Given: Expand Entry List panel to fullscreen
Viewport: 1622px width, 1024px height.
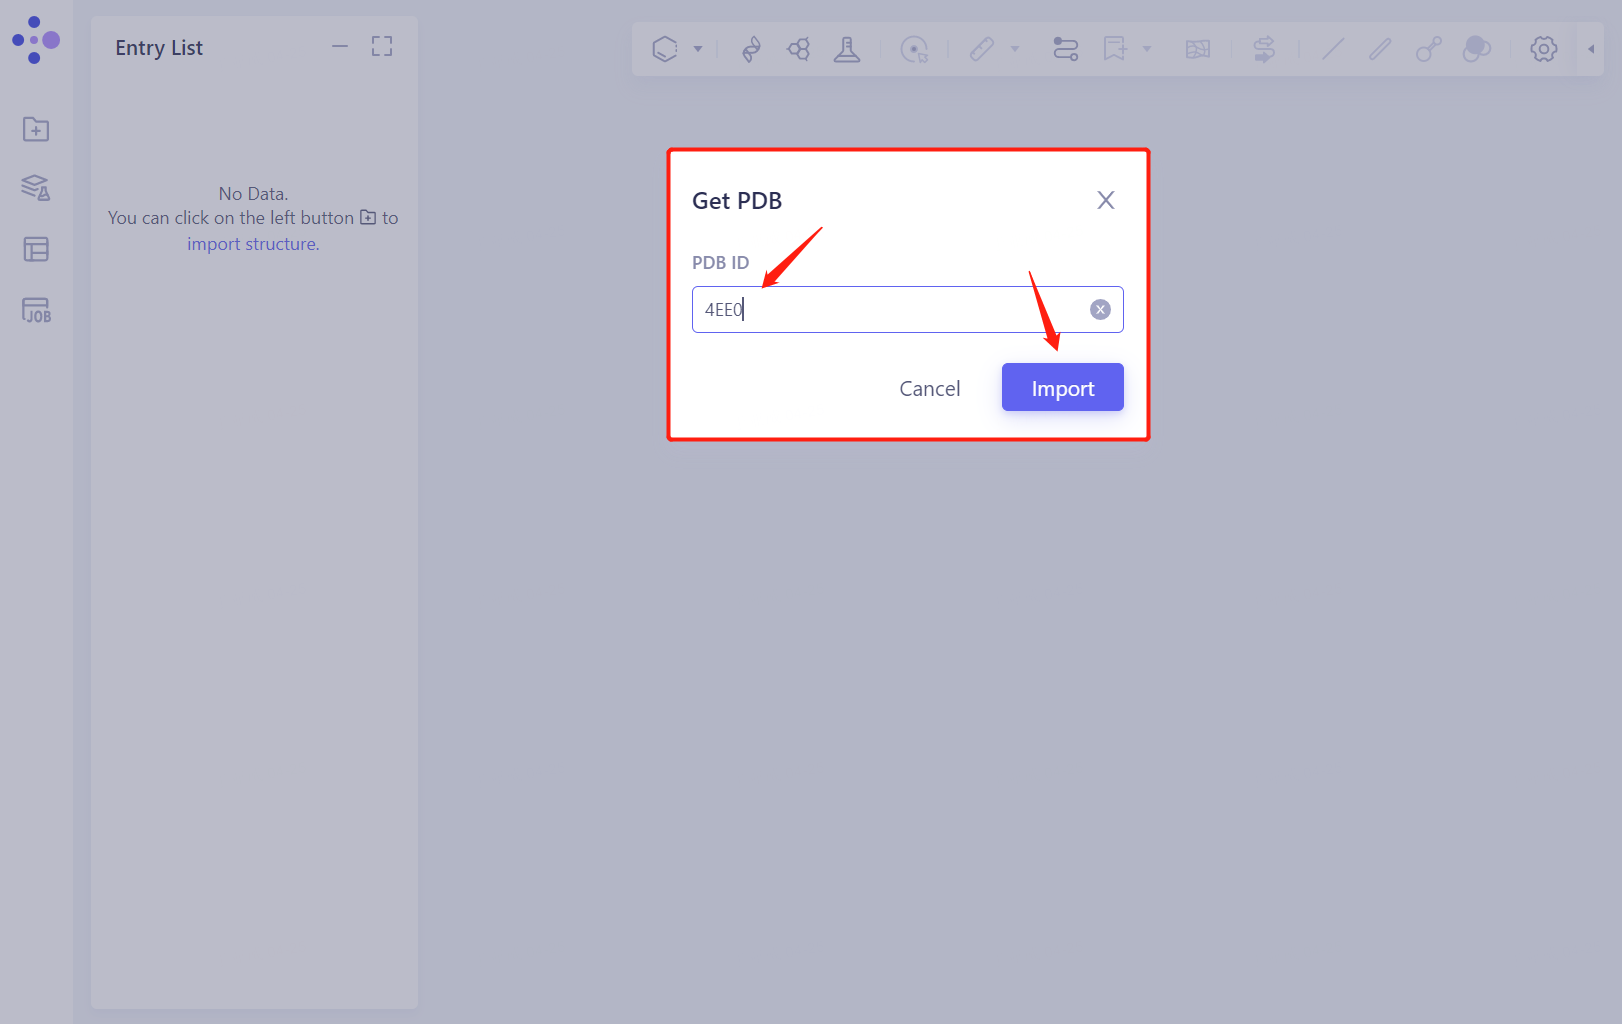Looking at the screenshot, I should click(x=382, y=47).
